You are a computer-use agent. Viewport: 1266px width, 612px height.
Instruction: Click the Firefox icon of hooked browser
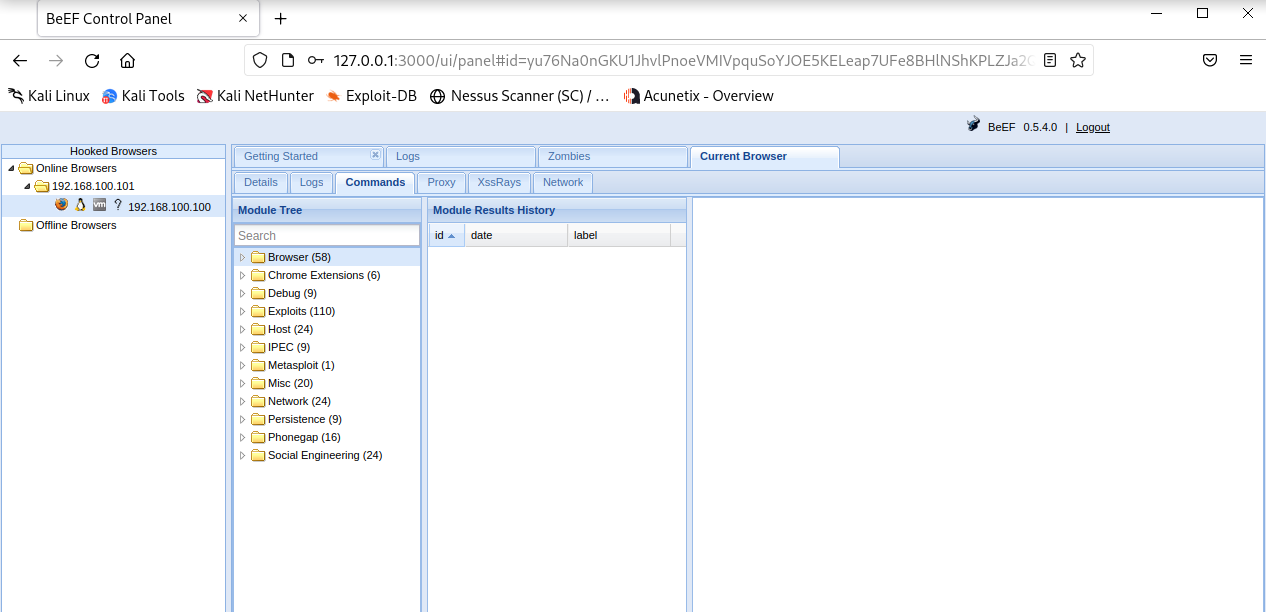pos(62,205)
